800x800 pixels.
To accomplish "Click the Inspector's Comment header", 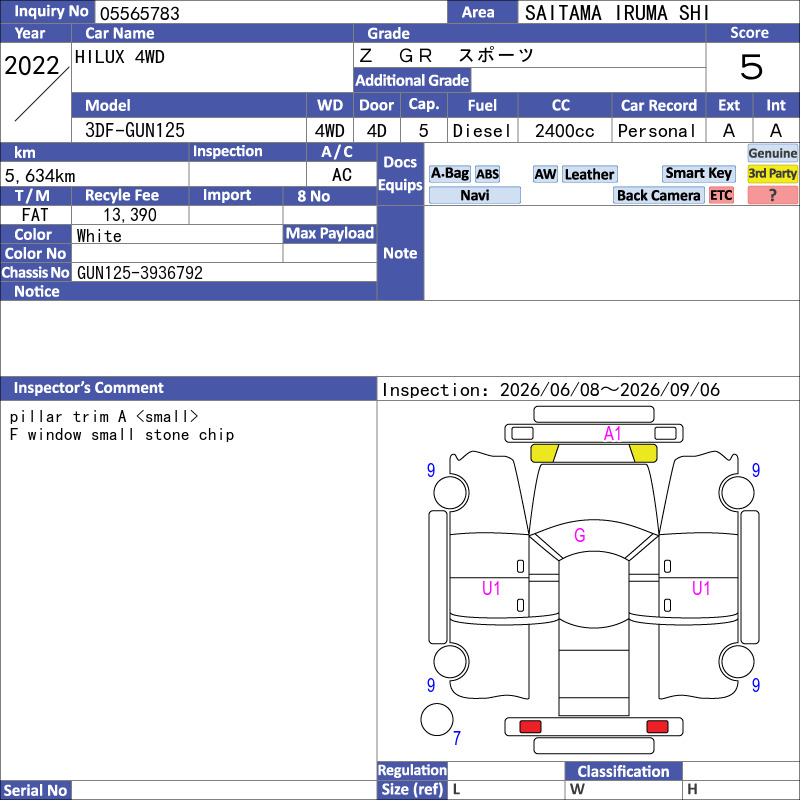I will point(188,388).
